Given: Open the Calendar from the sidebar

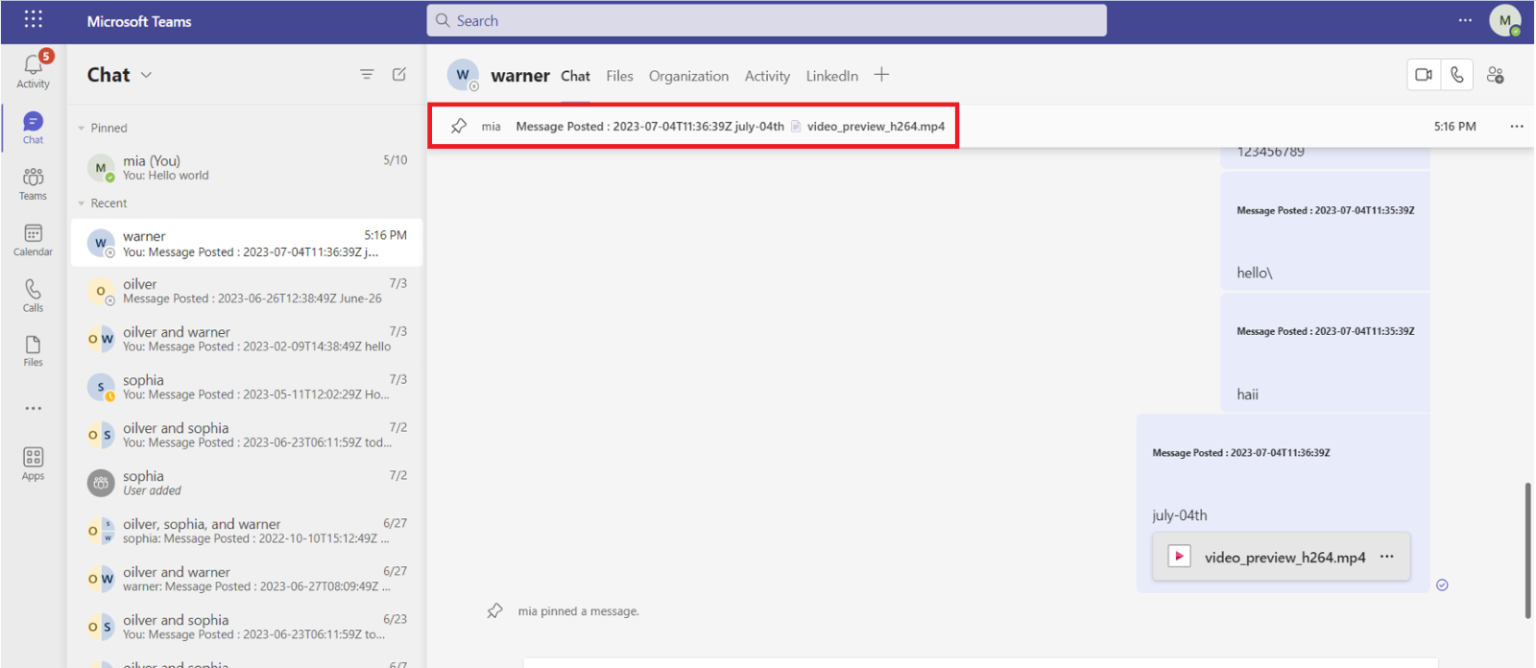Looking at the screenshot, I should click(33, 238).
